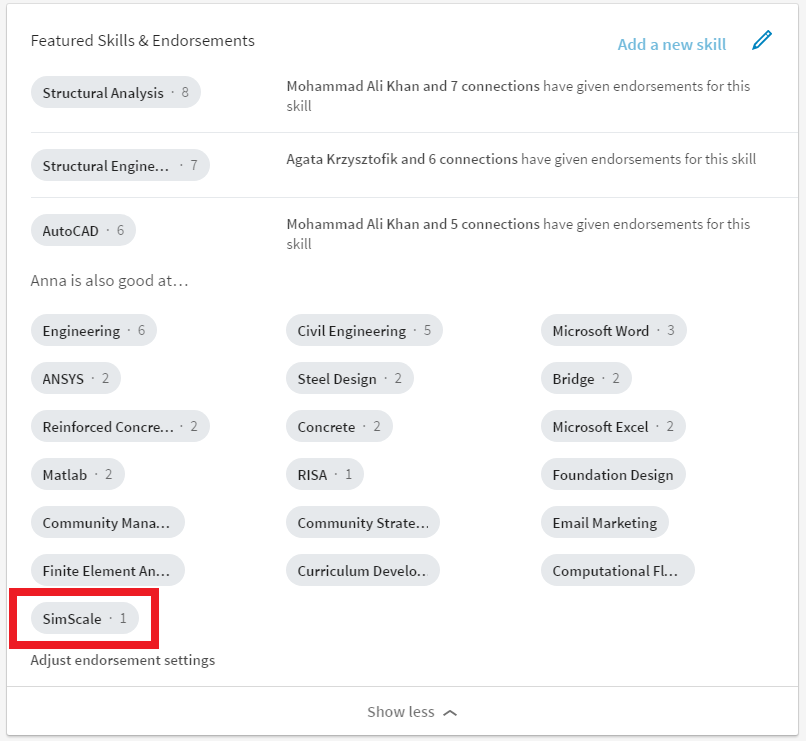
Task: Open the ANSYS skill pill
Action: click(x=75, y=379)
